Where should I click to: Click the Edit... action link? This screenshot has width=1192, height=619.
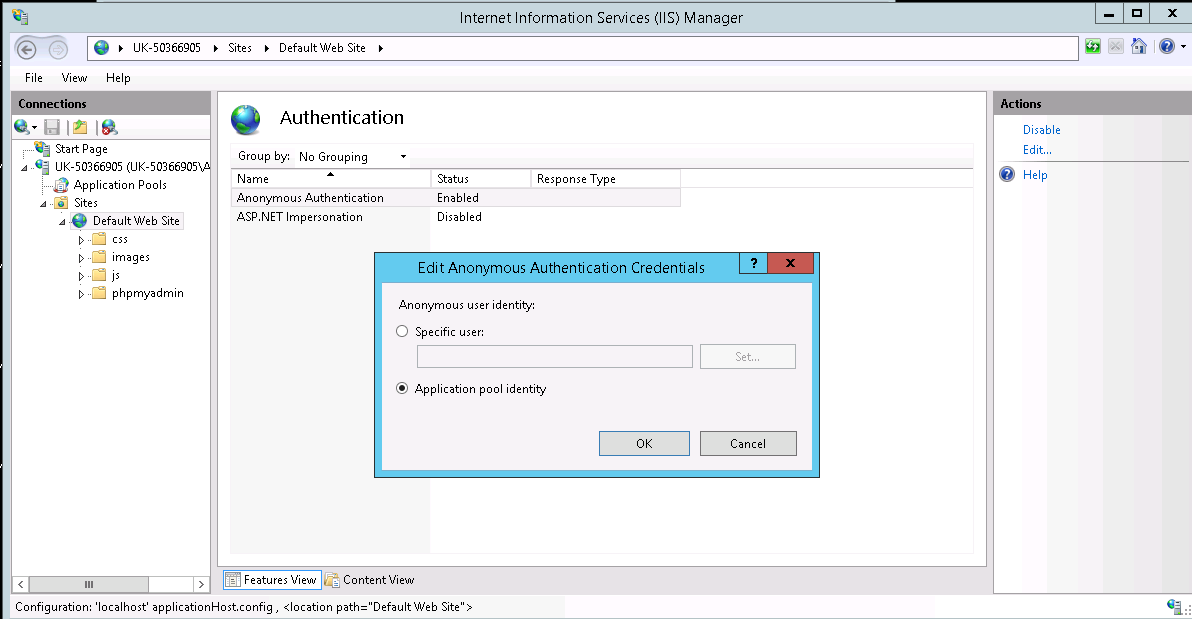tap(1037, 150)
